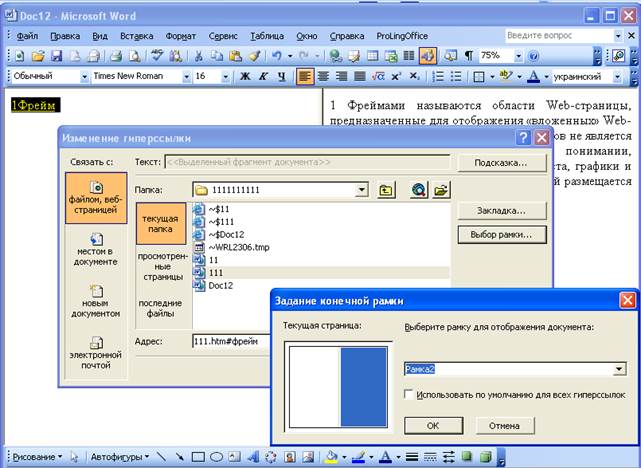Click the Browse the Web icon in dialog
This screenshot has width=641, height=468.
click(x=419, y=190)
